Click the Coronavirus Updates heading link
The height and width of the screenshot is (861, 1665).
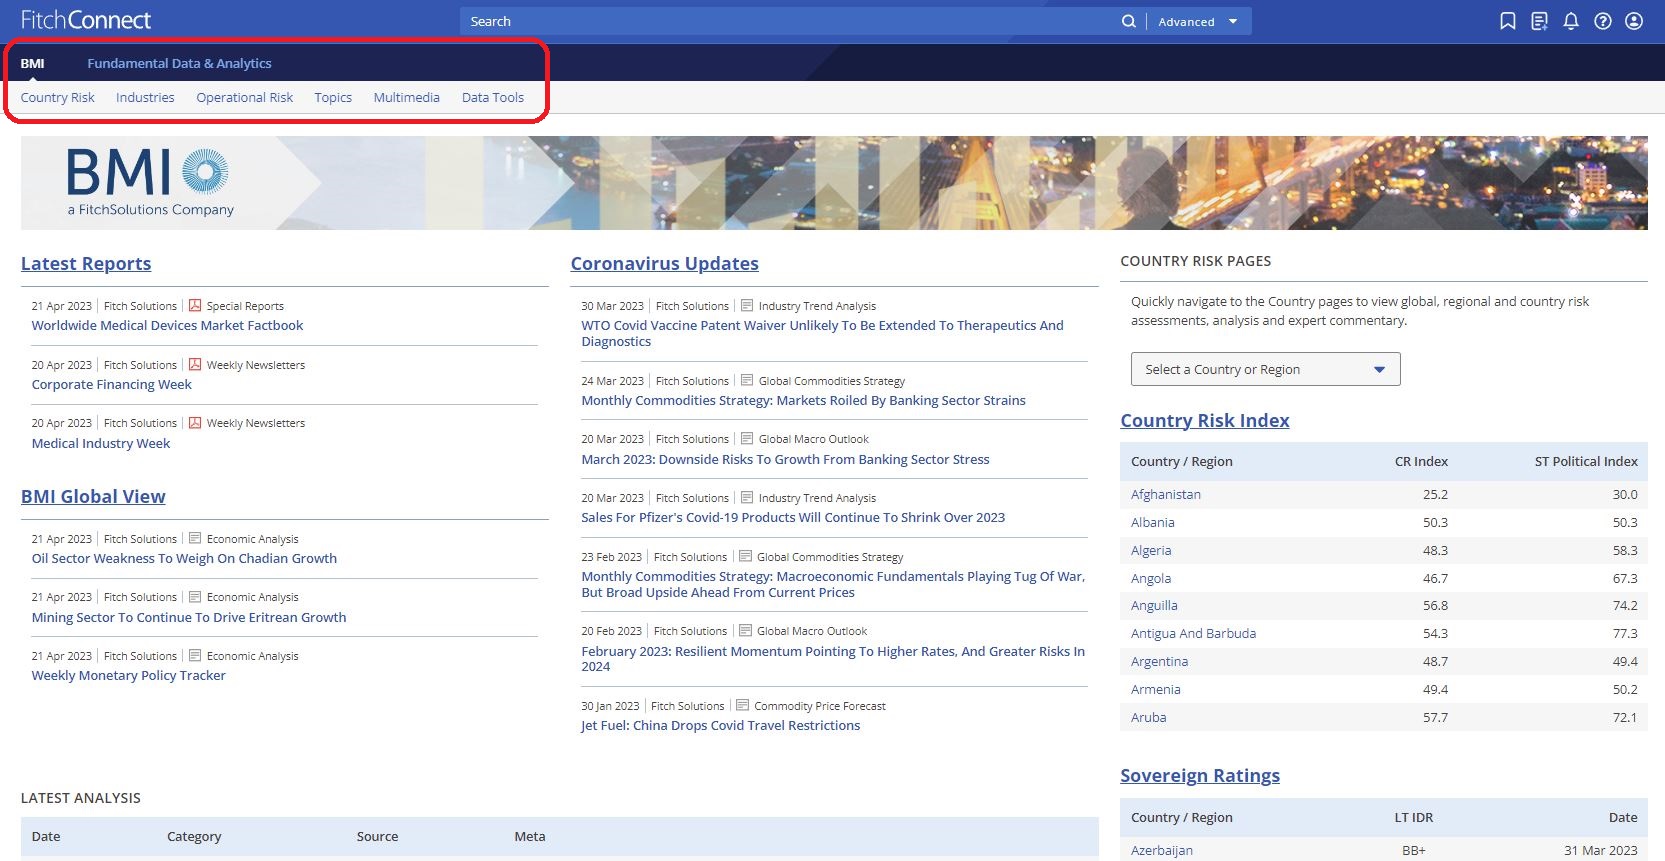click(664, 263)
